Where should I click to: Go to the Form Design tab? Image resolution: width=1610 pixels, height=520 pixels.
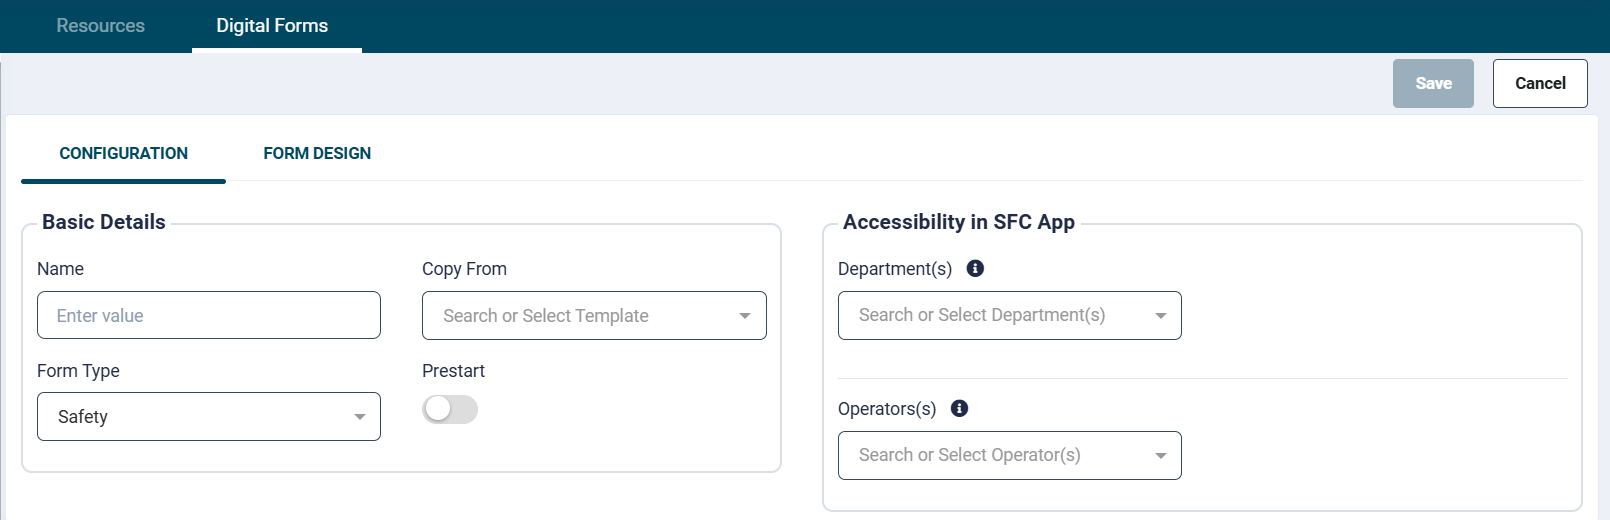(317, 153)
